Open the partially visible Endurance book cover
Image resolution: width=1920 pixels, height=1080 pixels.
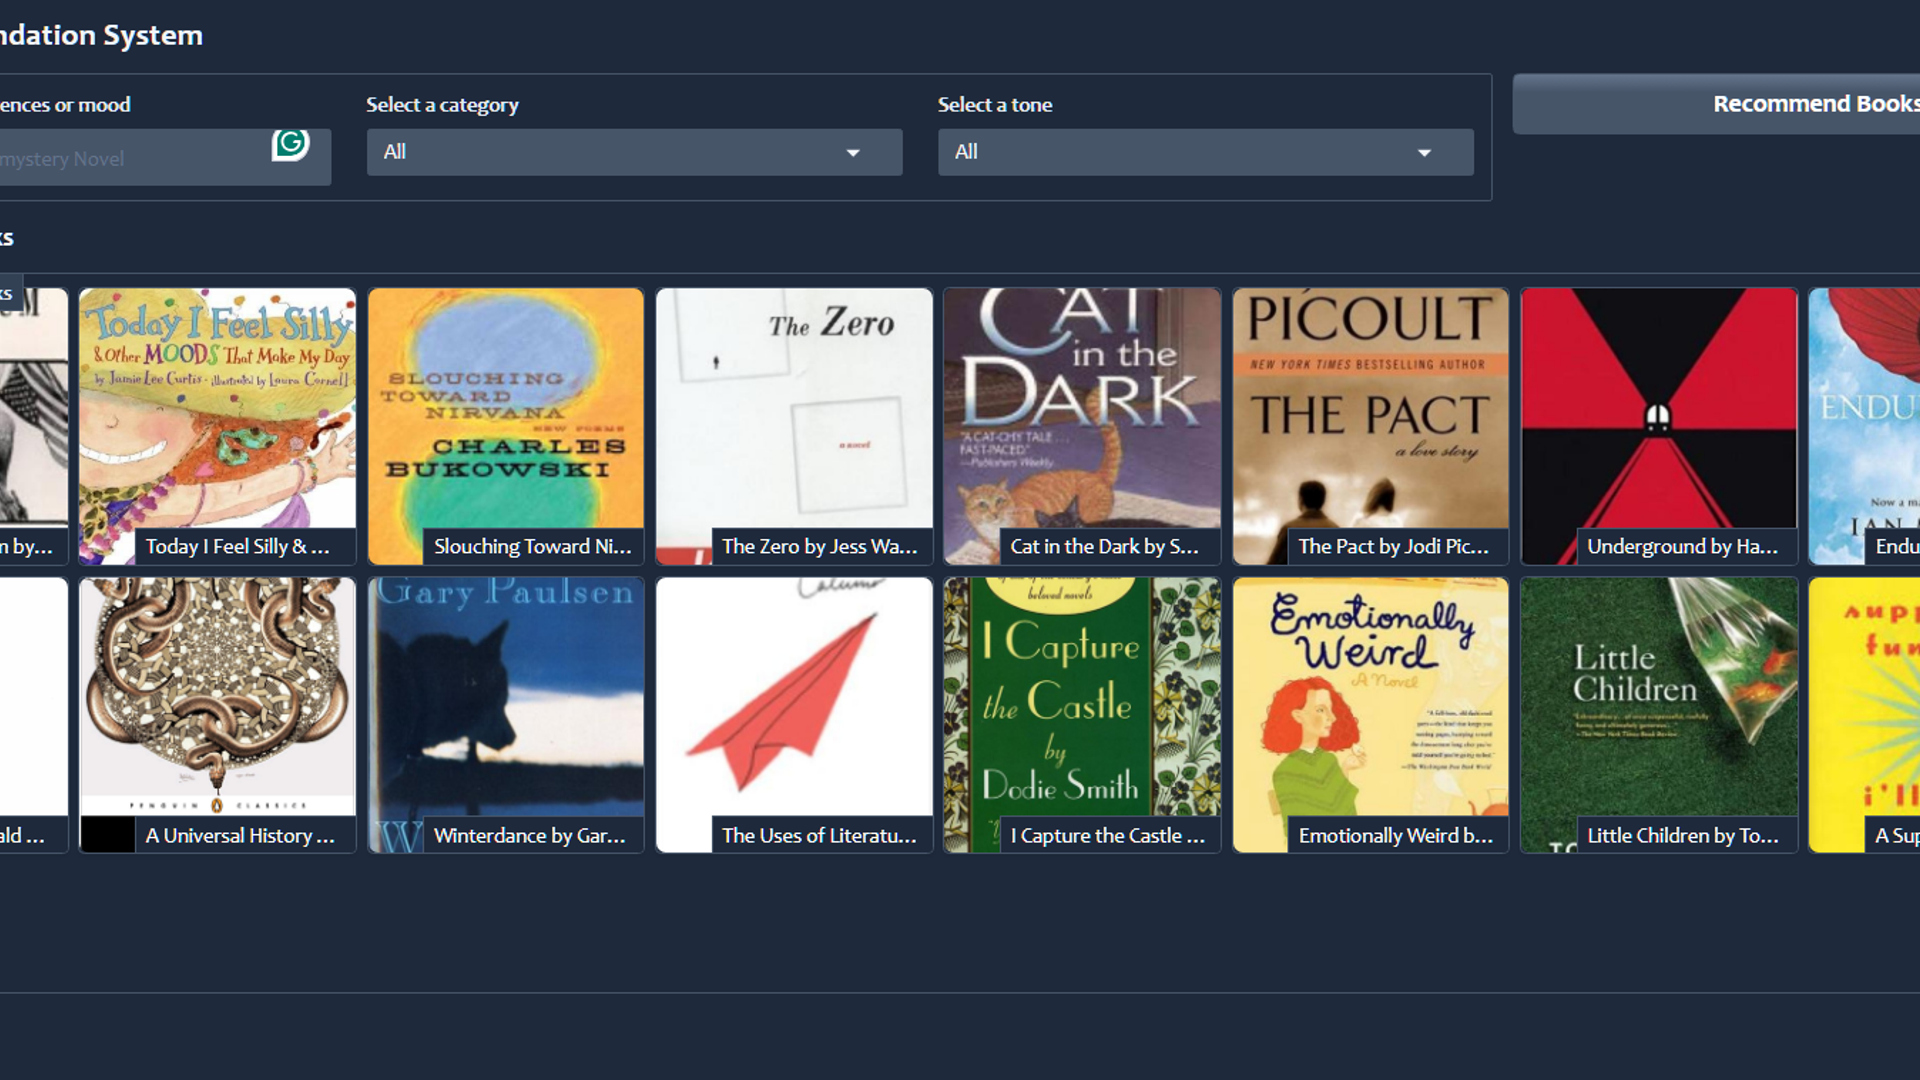[x=1865, y=426]
